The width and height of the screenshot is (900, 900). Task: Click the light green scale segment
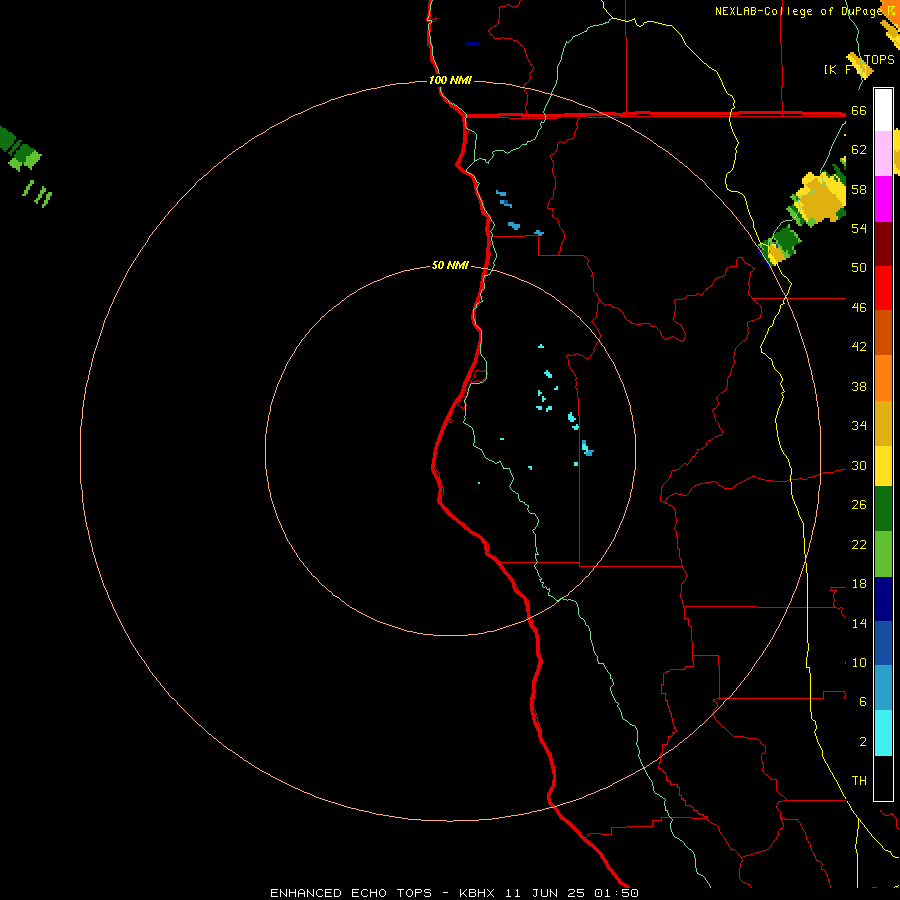click(x=883, y=554)
